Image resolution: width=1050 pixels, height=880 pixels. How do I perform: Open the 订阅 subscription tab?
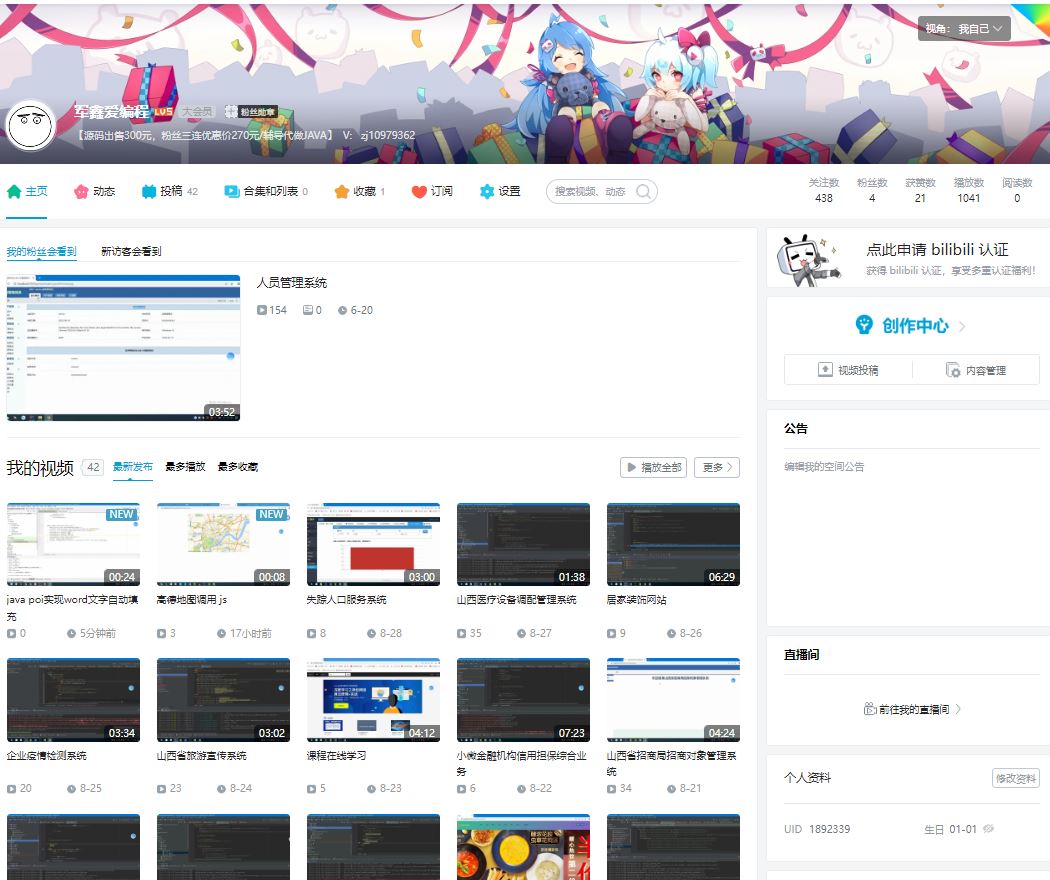point(432,192)
